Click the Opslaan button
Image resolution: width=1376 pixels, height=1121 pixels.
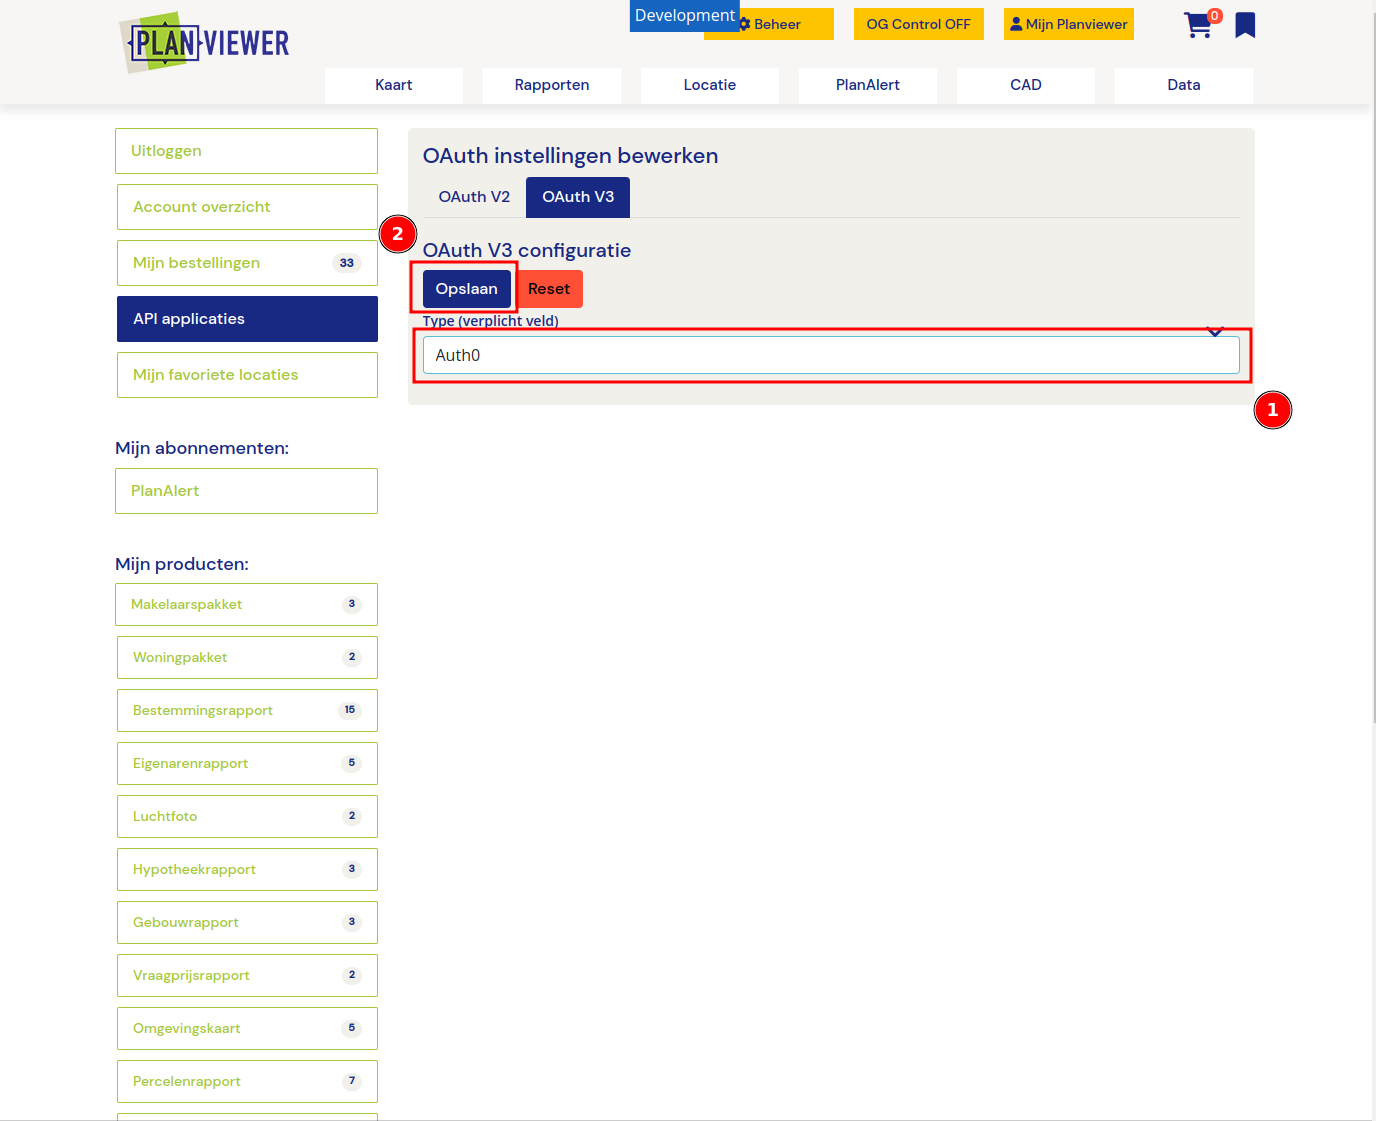click(x=466, y=289)
